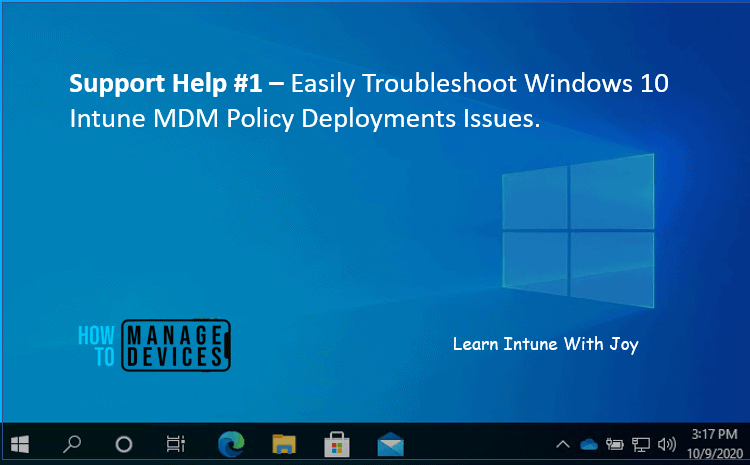Open Microsoft Store from taskbar
This screenshot has width=750, height=465.
tap(337, 444)
